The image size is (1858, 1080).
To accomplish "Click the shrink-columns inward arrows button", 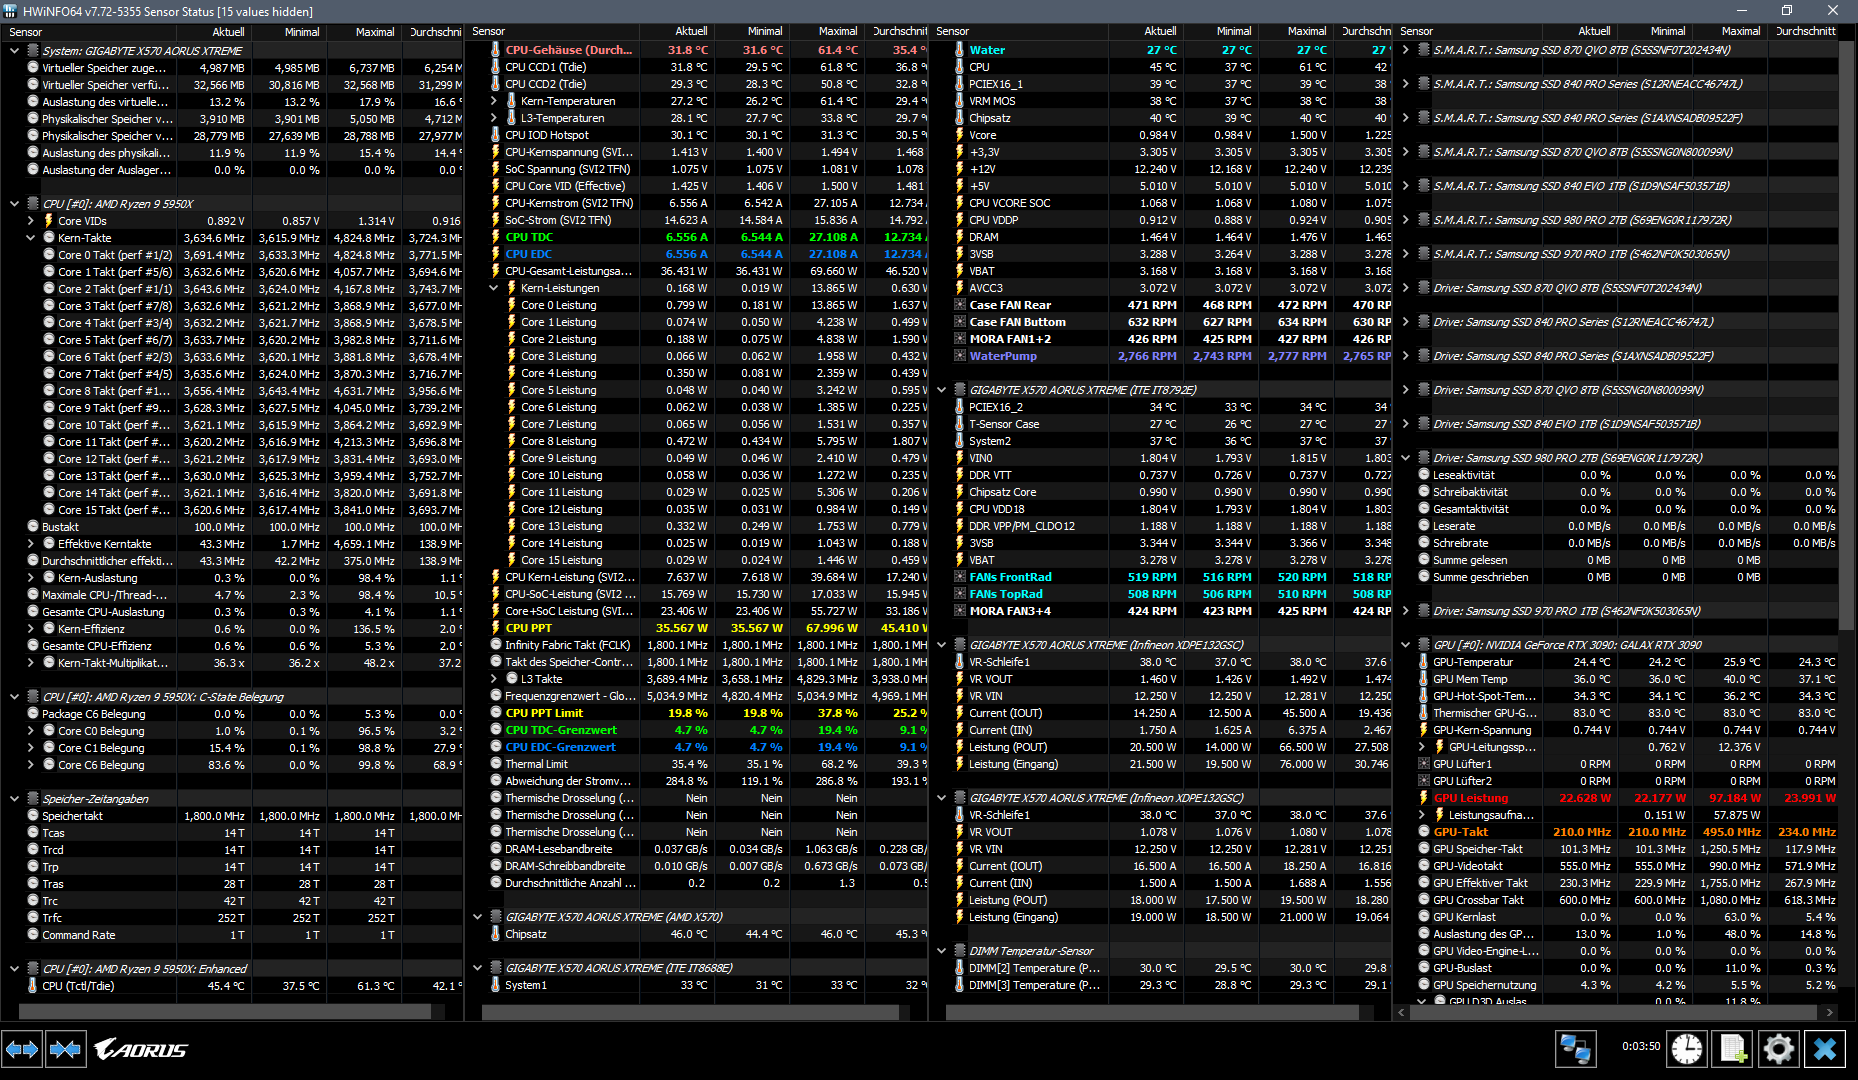I will tap(66, 1050).
